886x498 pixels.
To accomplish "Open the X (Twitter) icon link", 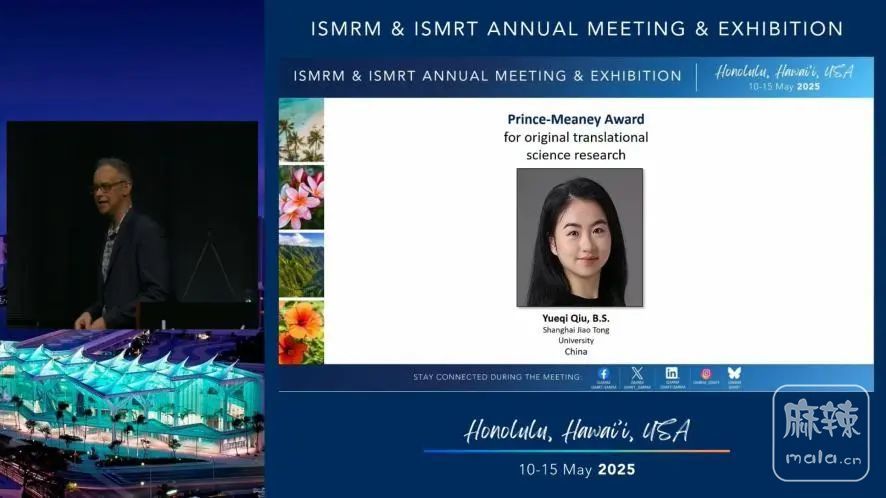I will point(637,373).
